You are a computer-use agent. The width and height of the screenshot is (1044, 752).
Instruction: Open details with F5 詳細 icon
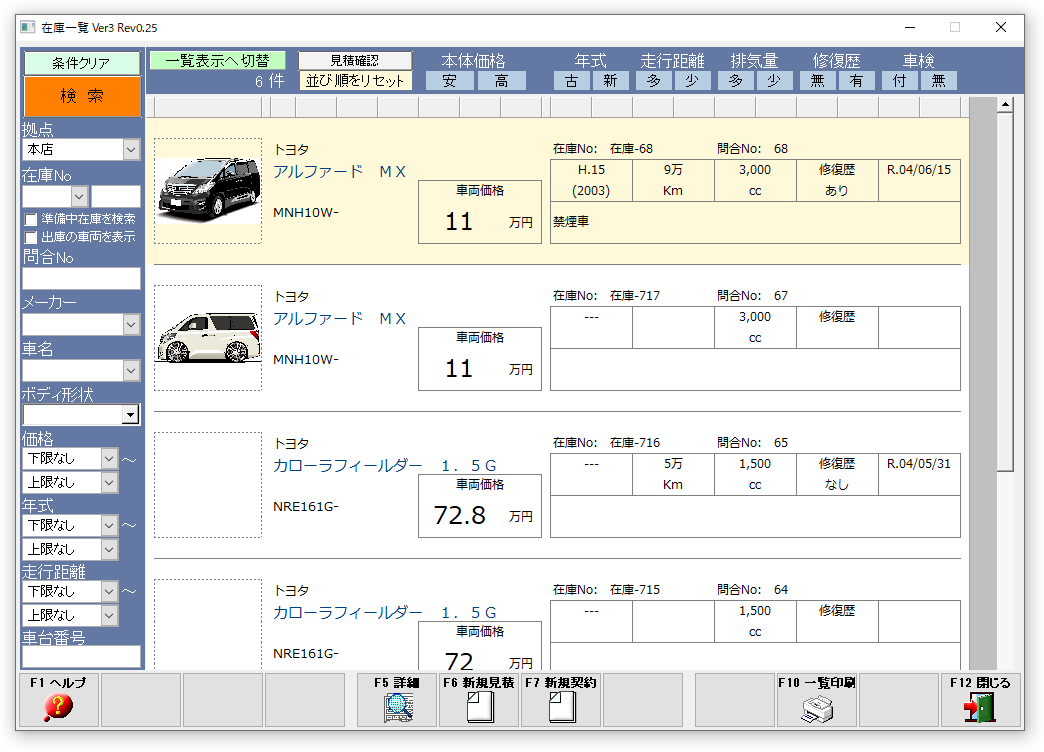[x=397, y=707]
